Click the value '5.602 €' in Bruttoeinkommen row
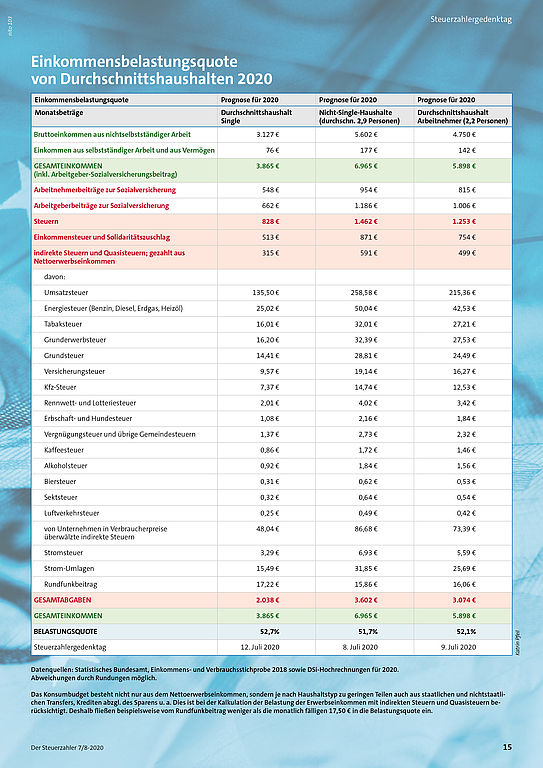 (366, 134)
